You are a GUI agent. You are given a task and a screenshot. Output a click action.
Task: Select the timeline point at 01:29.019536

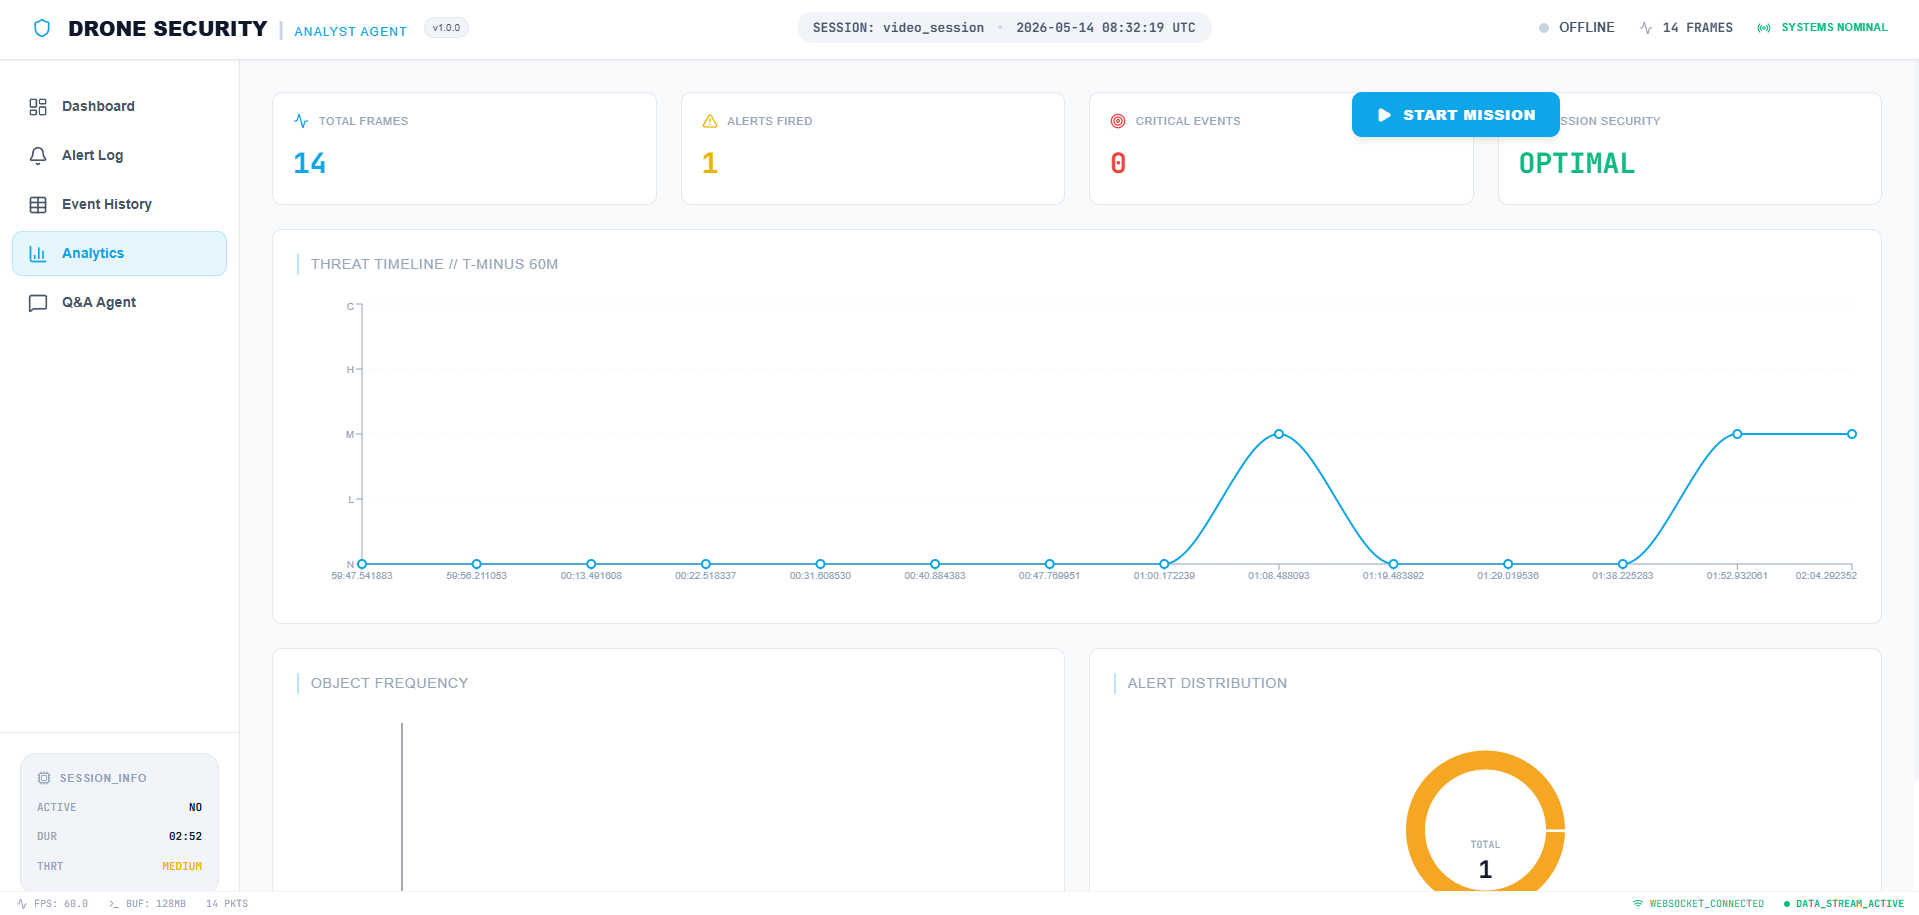[x=1508, y=564]
